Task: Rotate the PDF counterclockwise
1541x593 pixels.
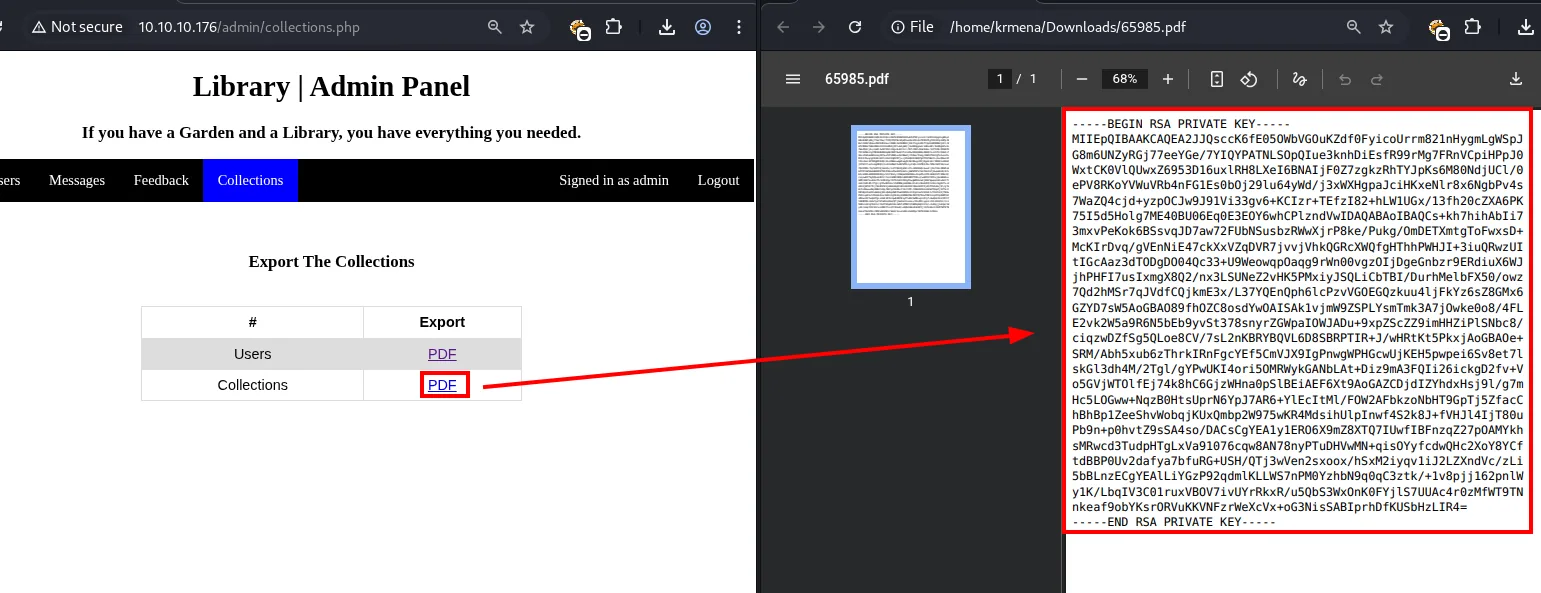Action: coord(1249,79)
